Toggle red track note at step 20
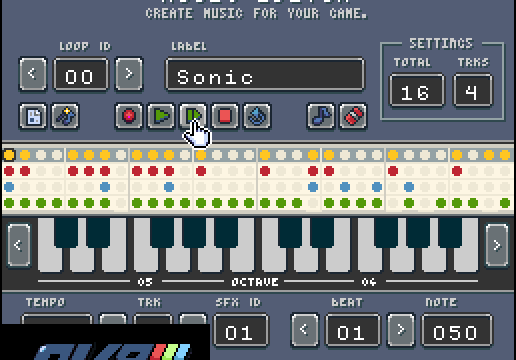 pos(313,171)
